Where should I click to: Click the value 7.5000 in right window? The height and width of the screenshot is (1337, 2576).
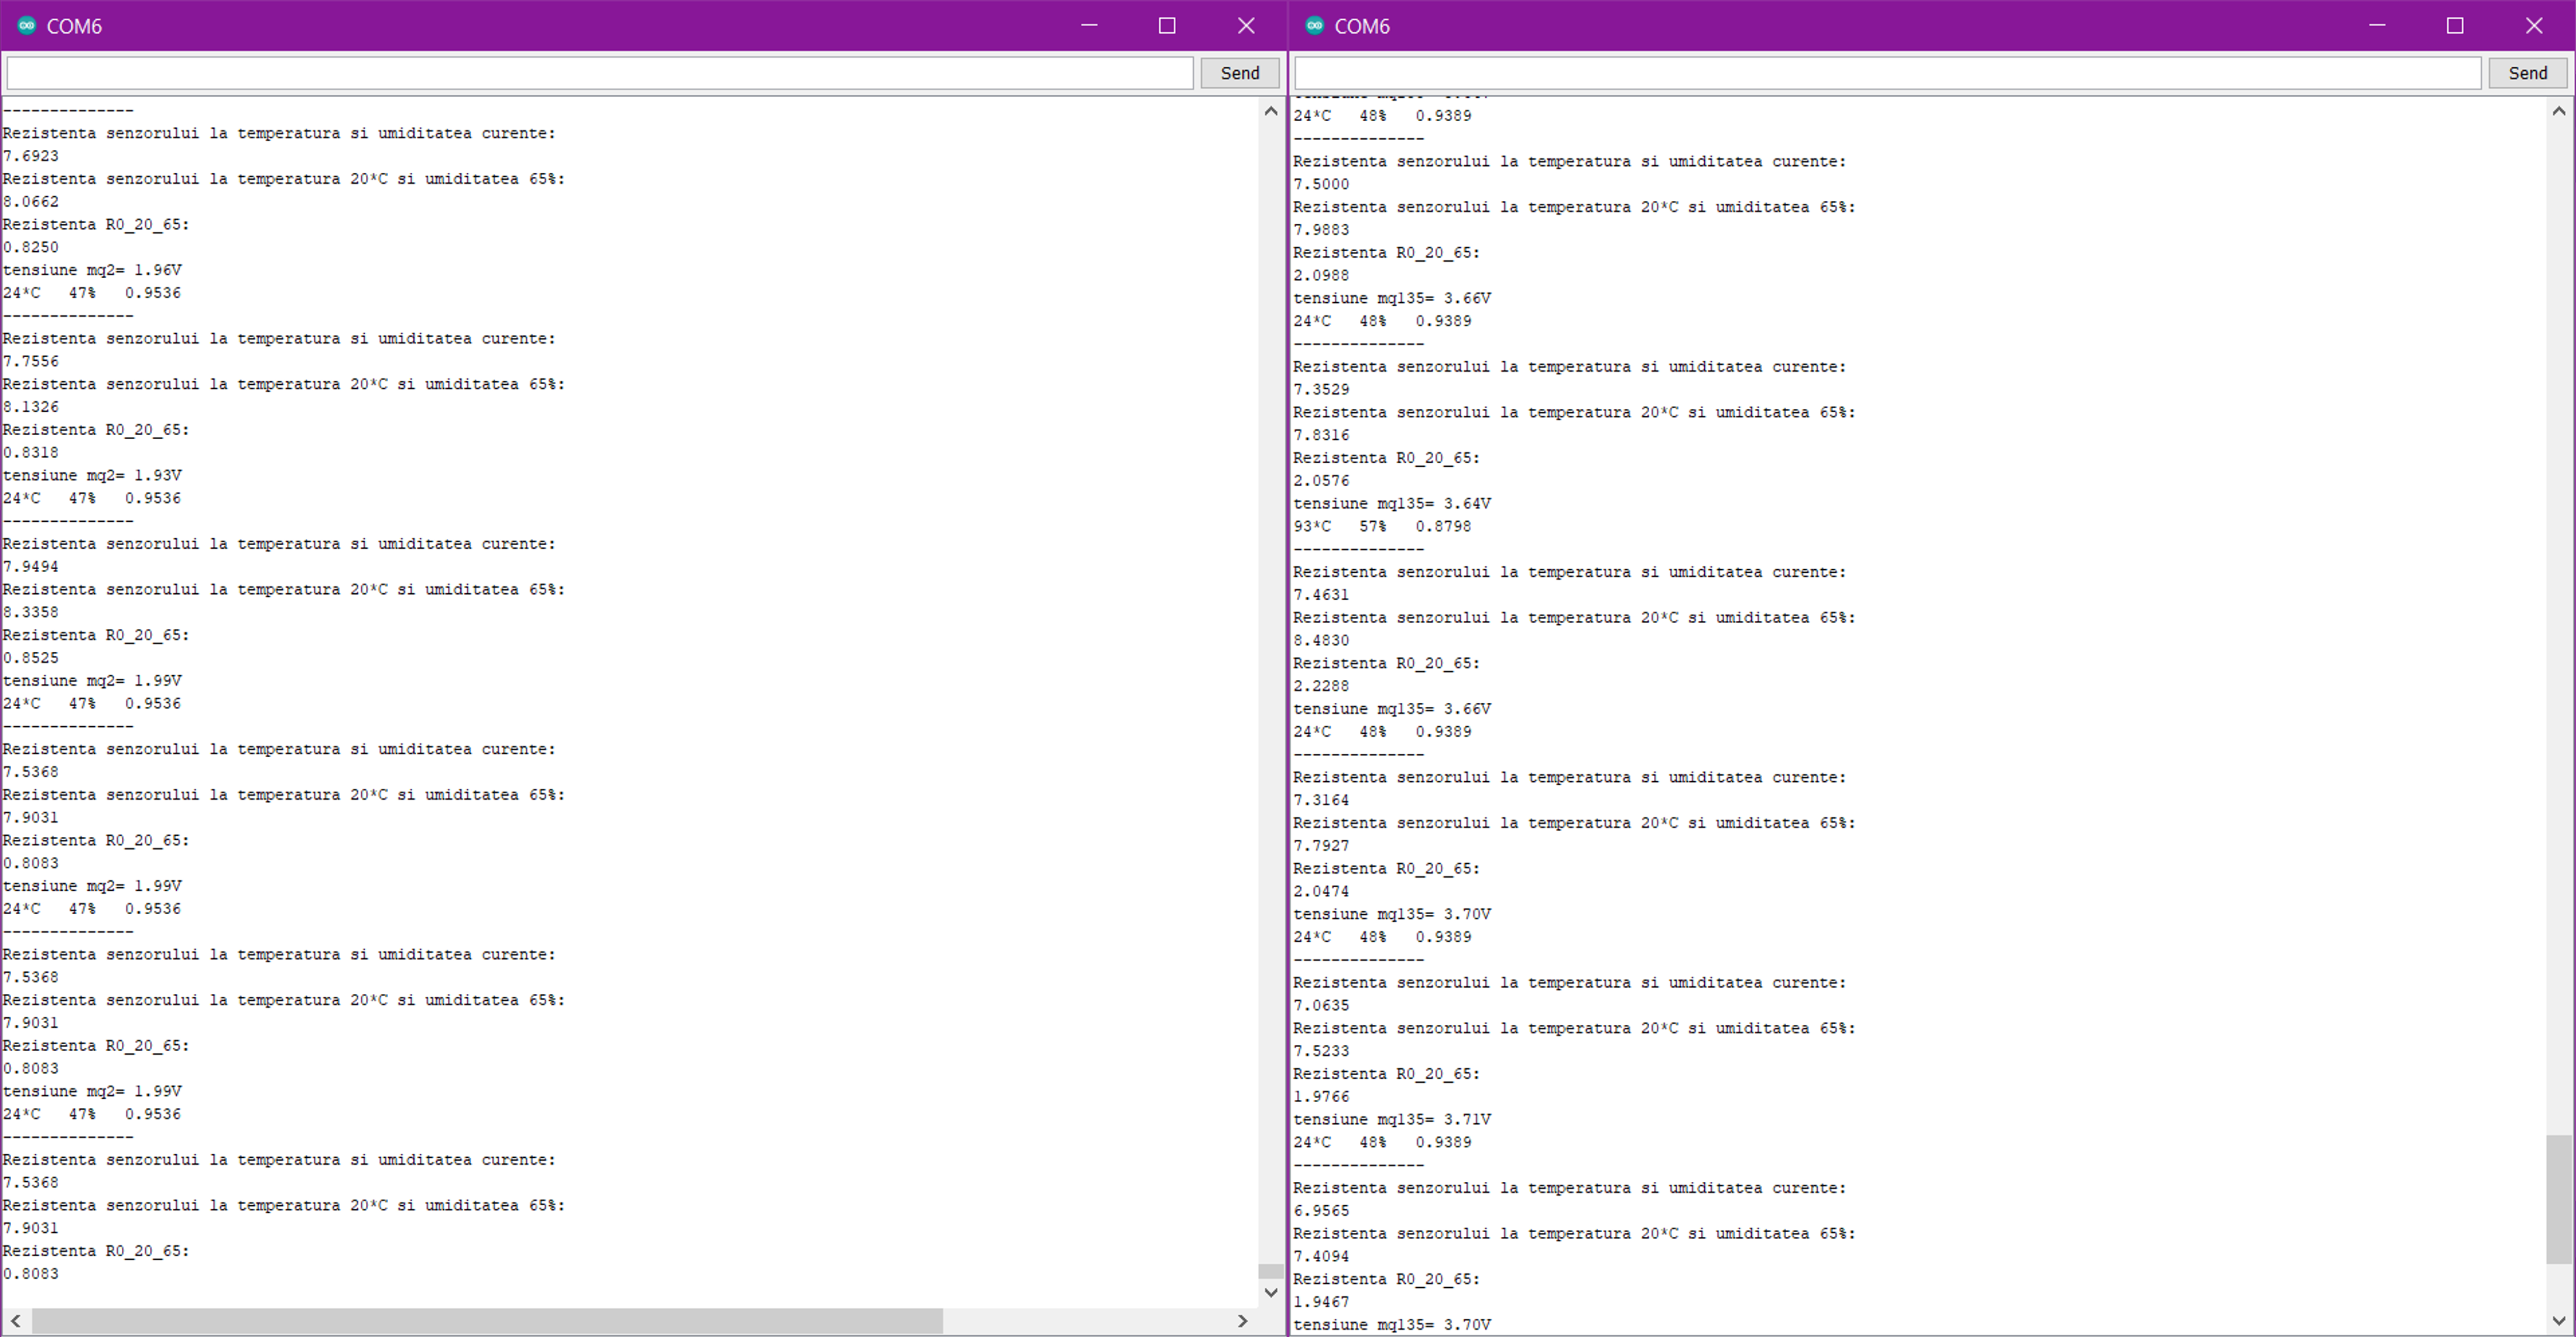click(1321, 184)
